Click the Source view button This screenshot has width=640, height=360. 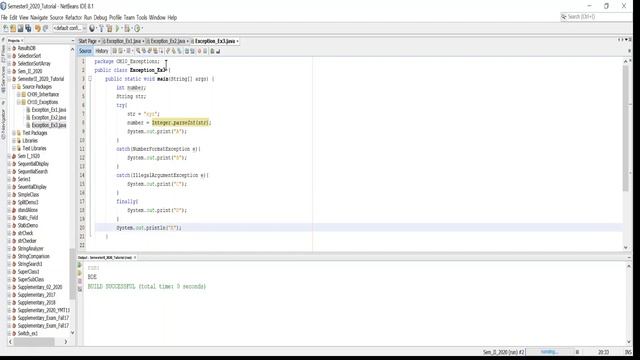(85, 51)
